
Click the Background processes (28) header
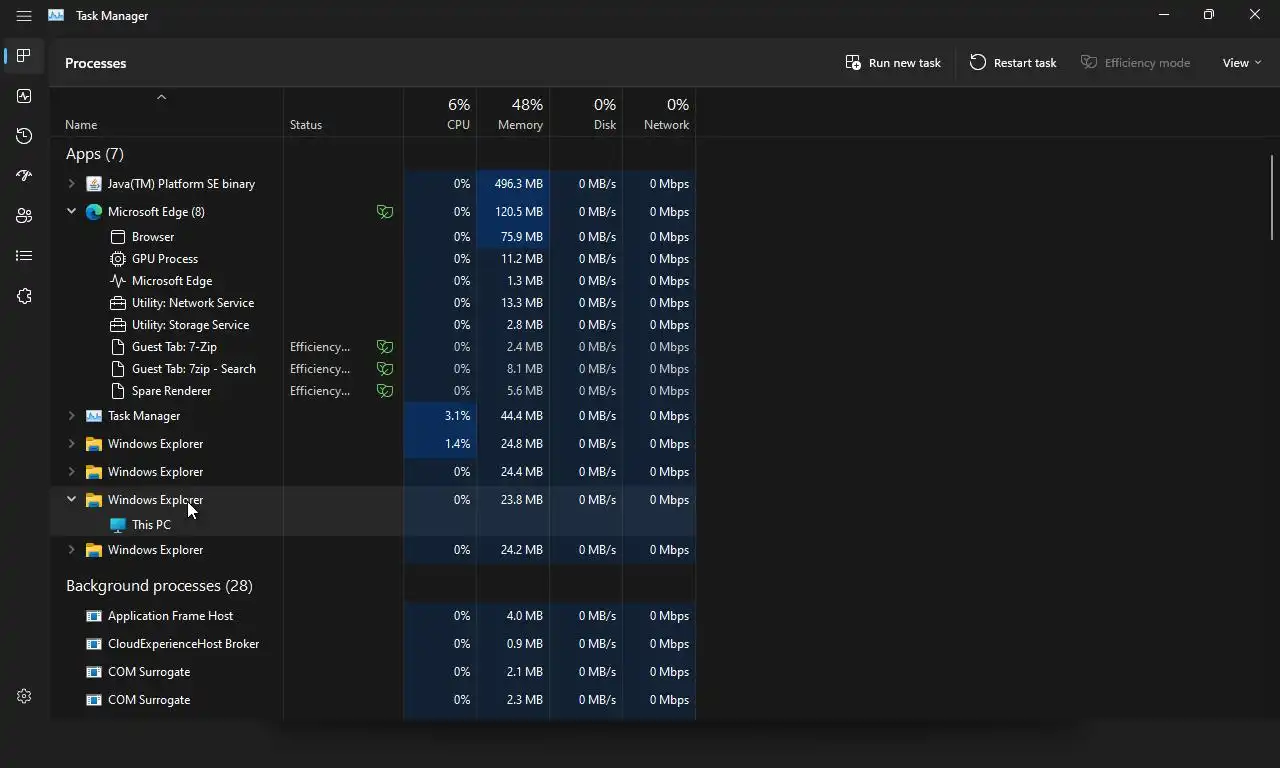coord(159,586)
